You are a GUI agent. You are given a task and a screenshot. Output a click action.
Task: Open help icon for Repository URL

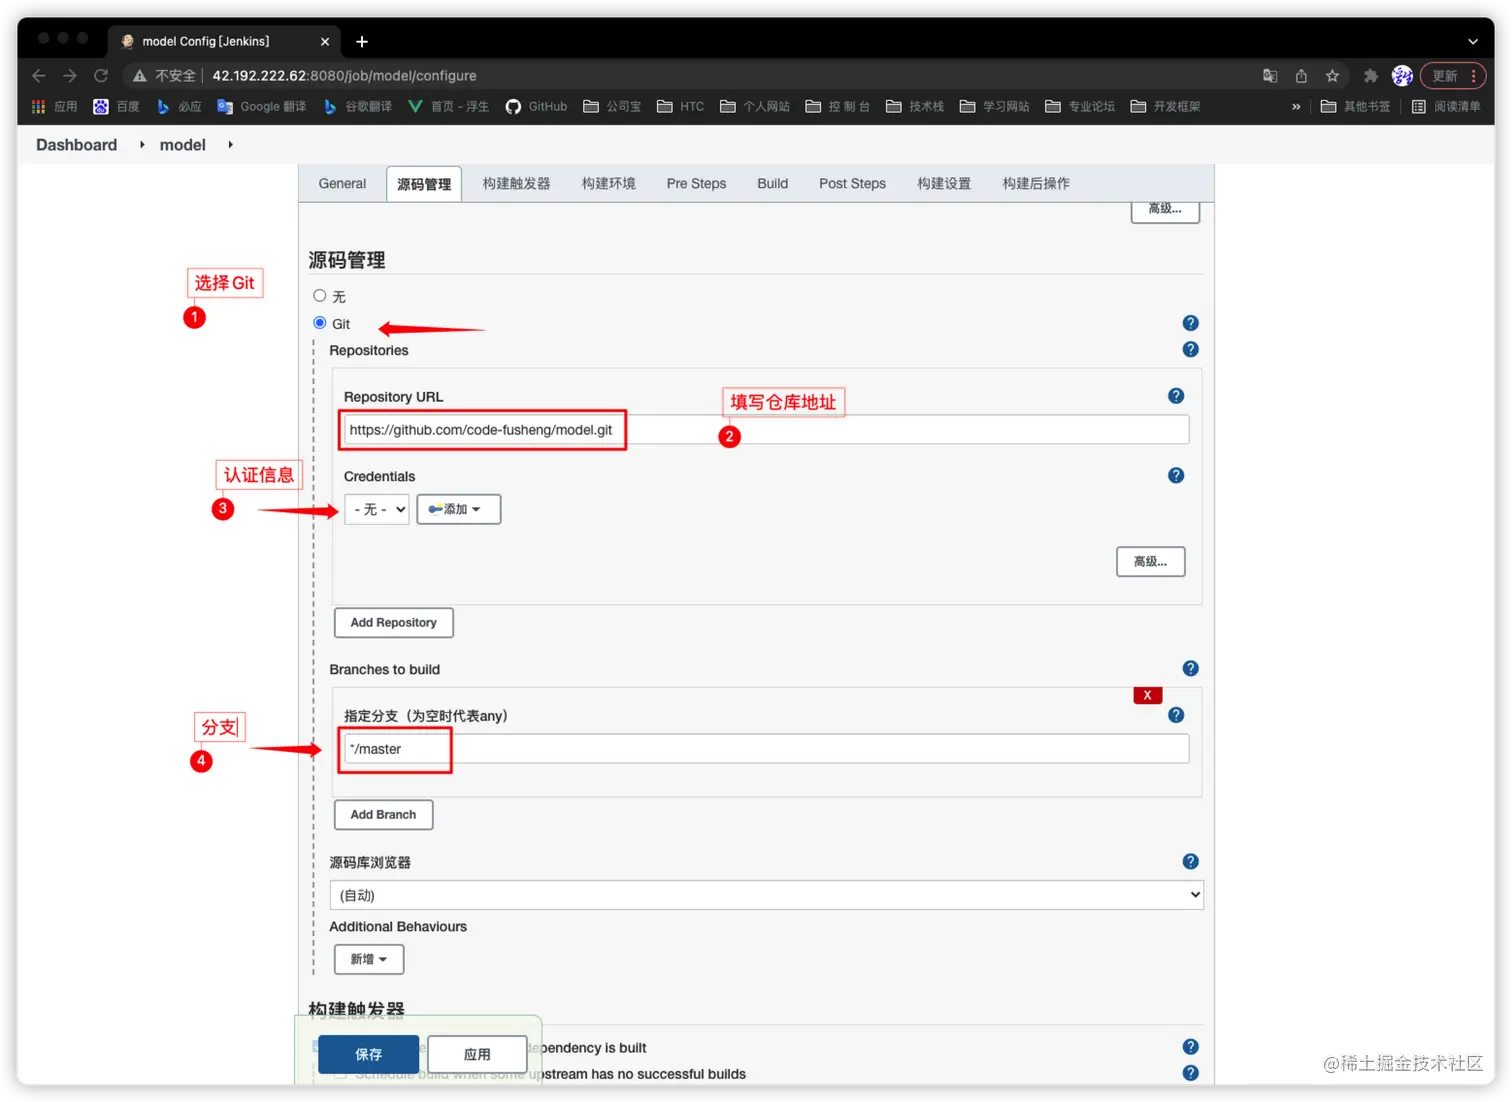coord(1176,396)
